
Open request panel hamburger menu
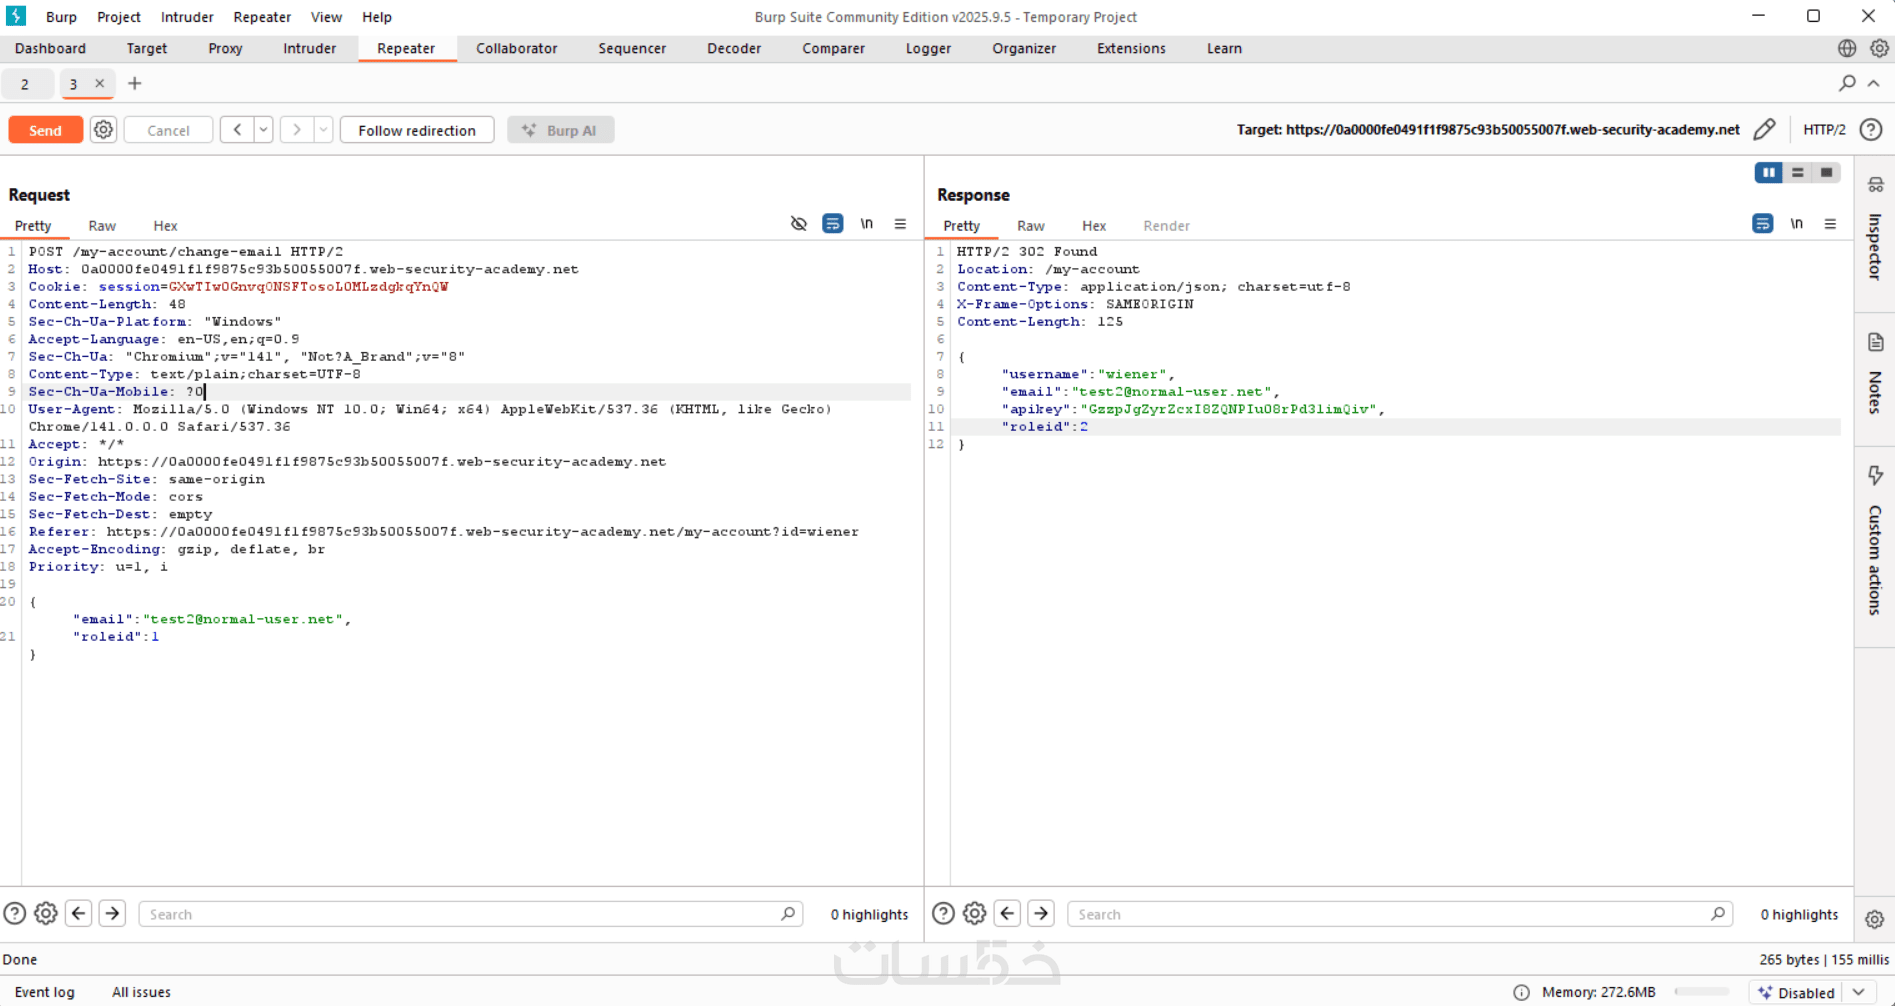click(x=900, y=224)
